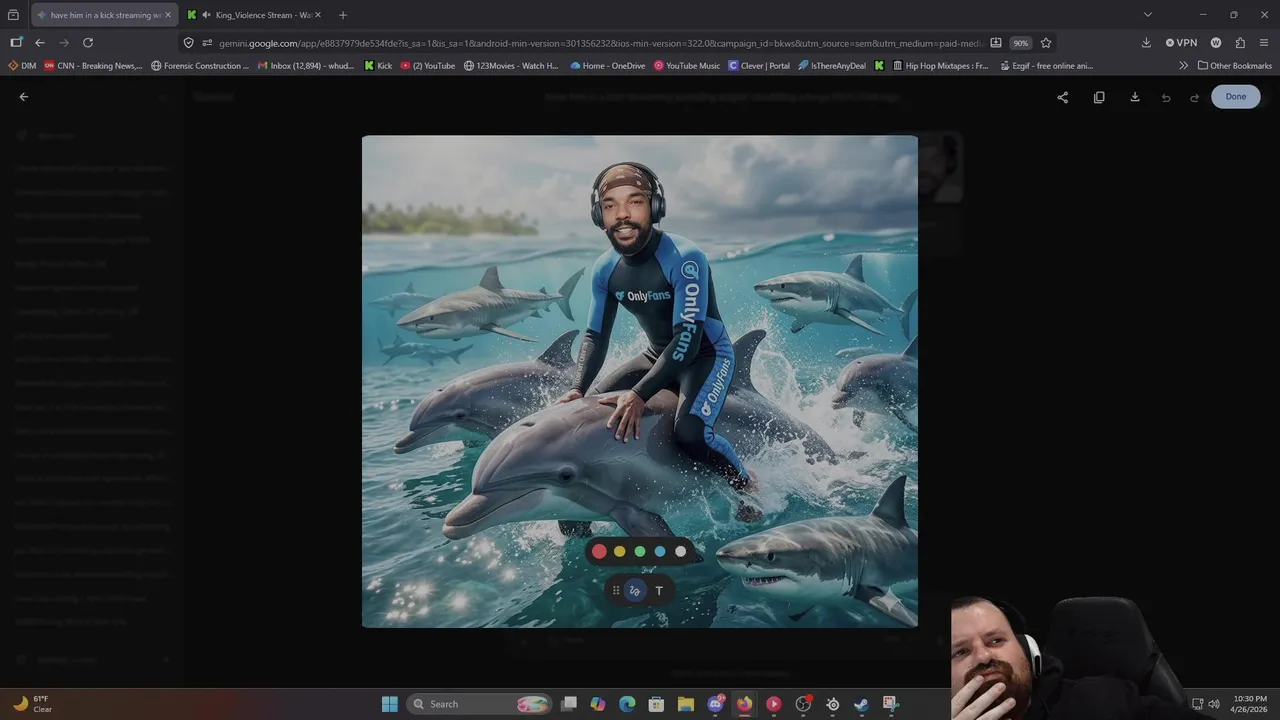The width and height of the screenshot is (1280, 720).
Task: Select the freehand draw tool
Action: pyautogui.click(x=635, y=591)
